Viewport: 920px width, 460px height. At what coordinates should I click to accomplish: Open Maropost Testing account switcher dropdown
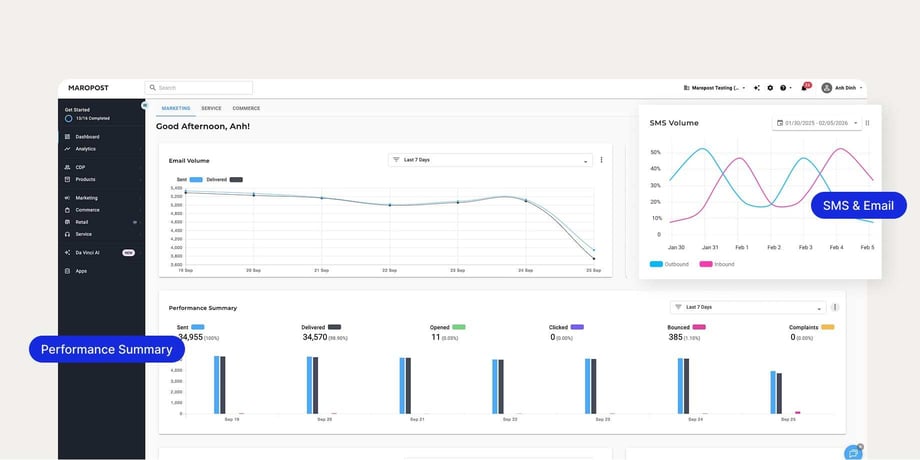click(714, 88)
